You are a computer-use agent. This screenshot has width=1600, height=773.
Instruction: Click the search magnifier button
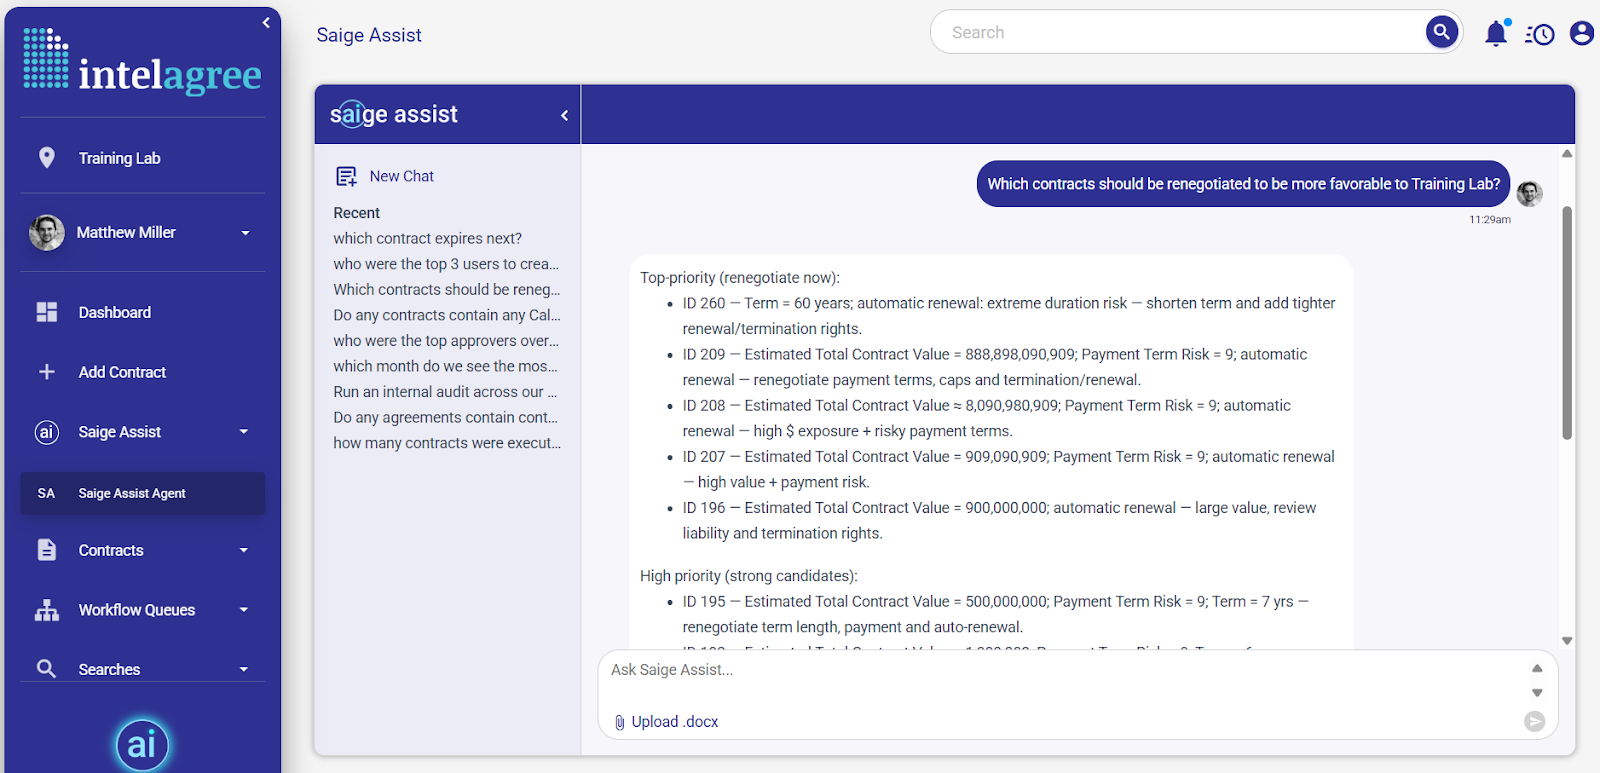coord(1441,32)
